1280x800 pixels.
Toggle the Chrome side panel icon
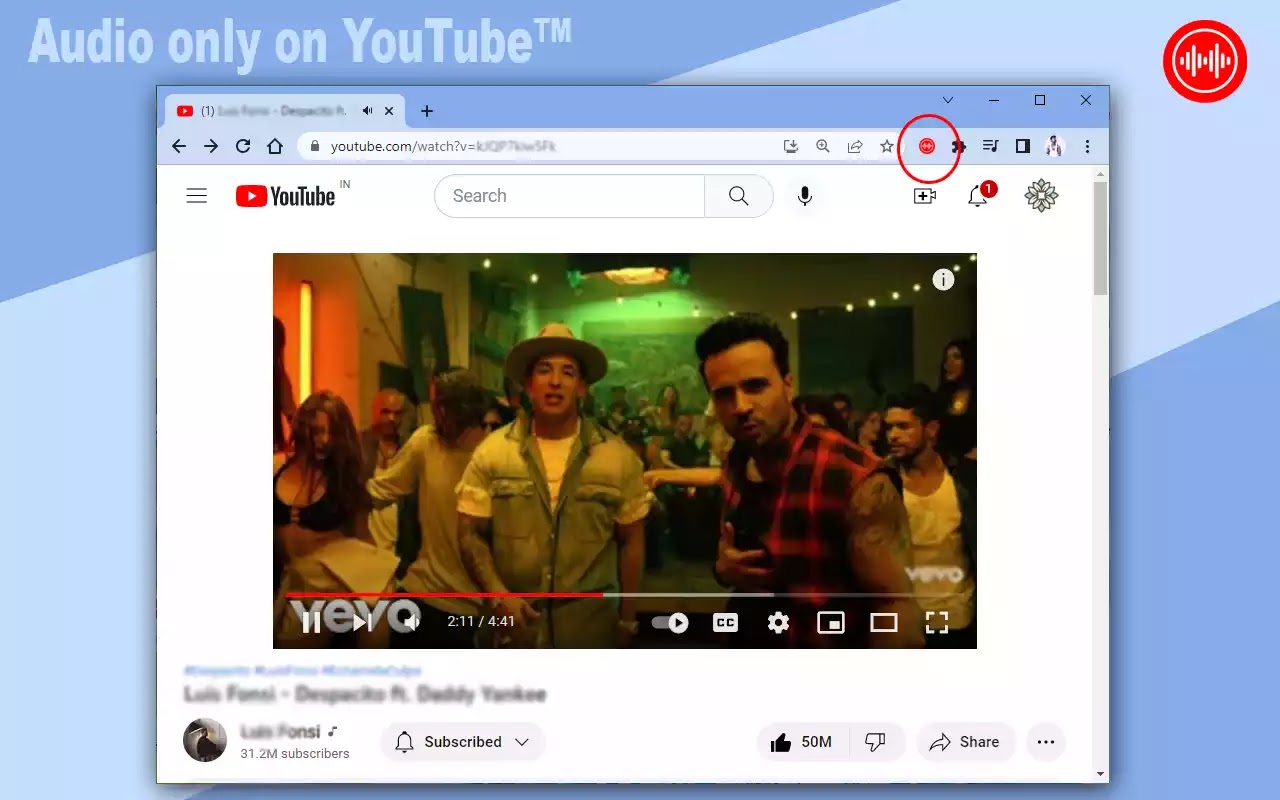pos(1022,146)
